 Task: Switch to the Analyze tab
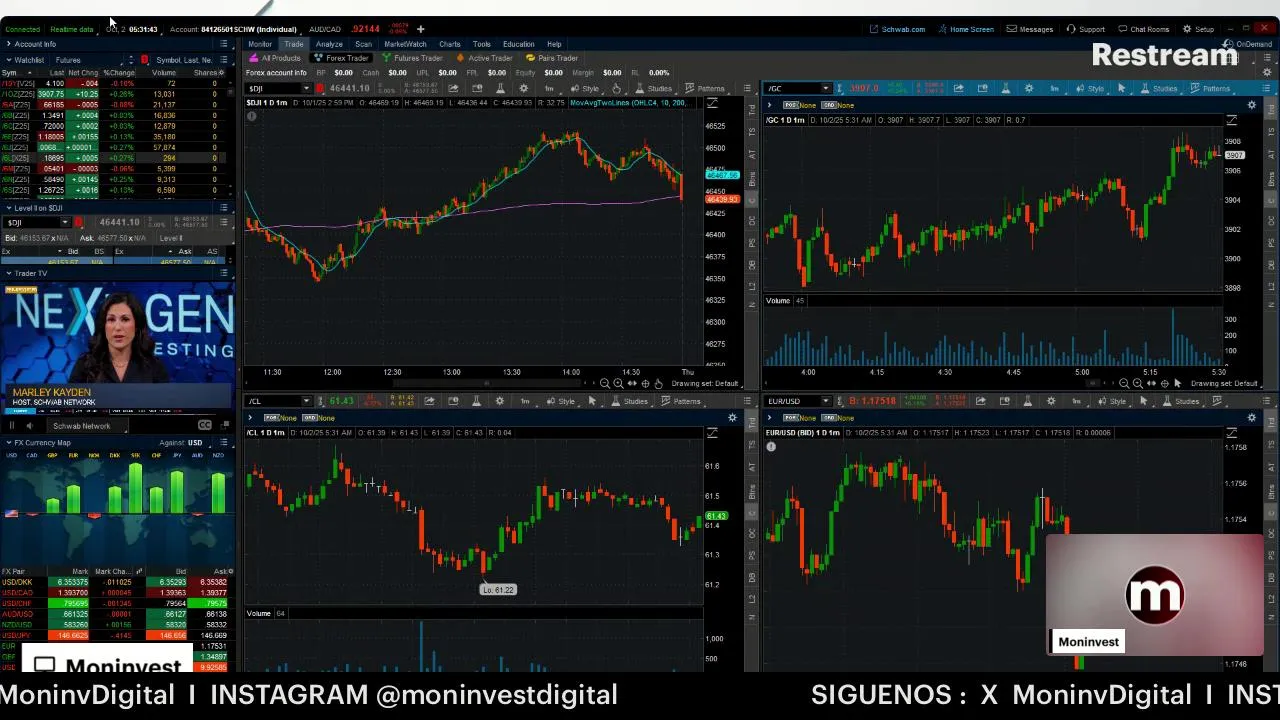coord(329,44)
